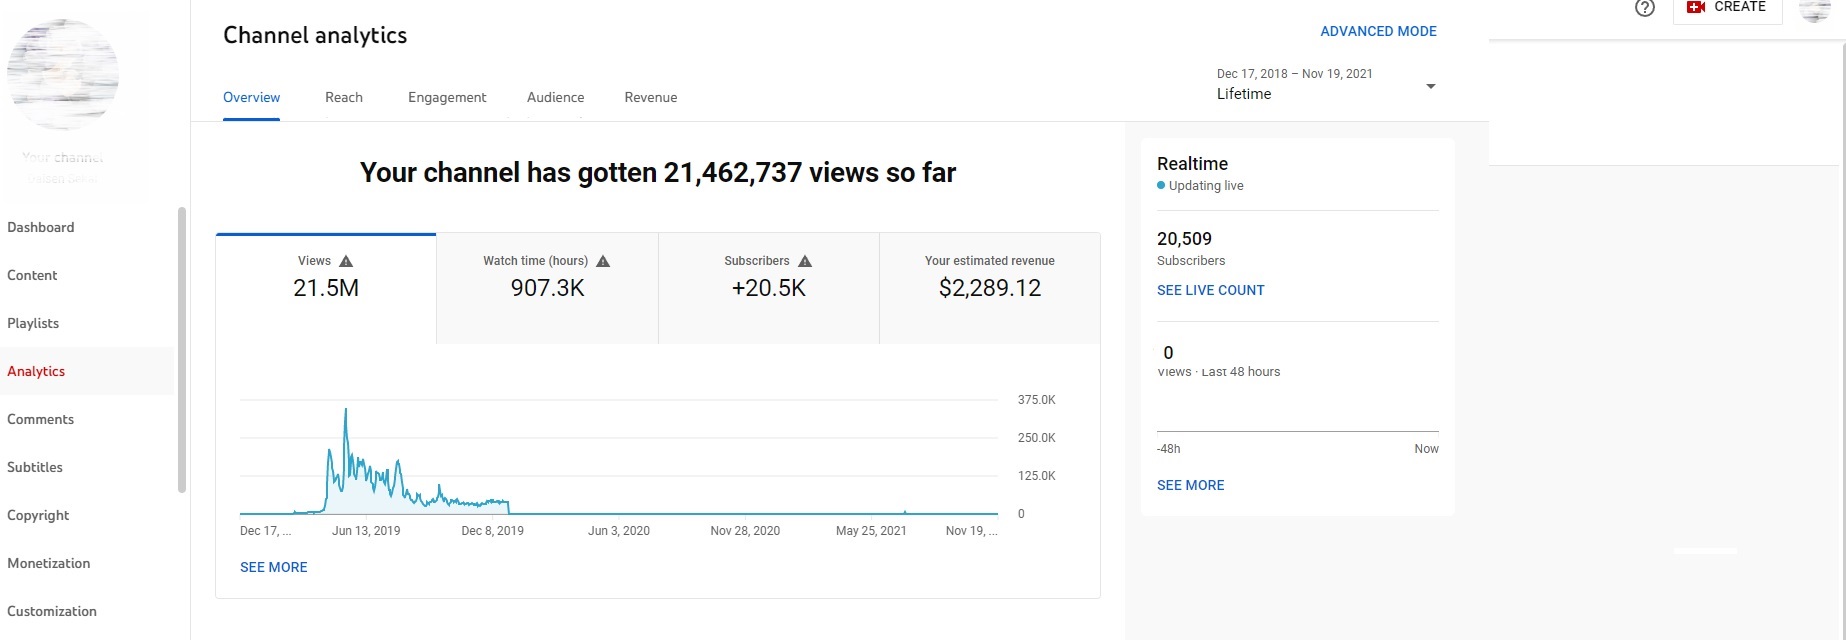Click SEE MORE under the views chart
1846x640 pixels.
pyautogui.click(x=274, y=567)
